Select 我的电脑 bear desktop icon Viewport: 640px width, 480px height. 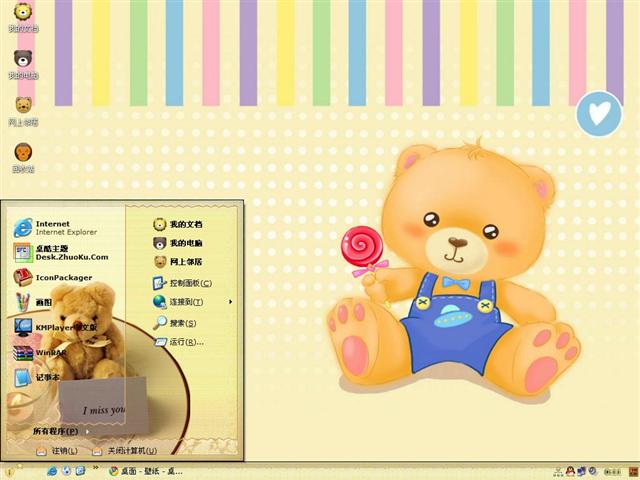[23, 64]
